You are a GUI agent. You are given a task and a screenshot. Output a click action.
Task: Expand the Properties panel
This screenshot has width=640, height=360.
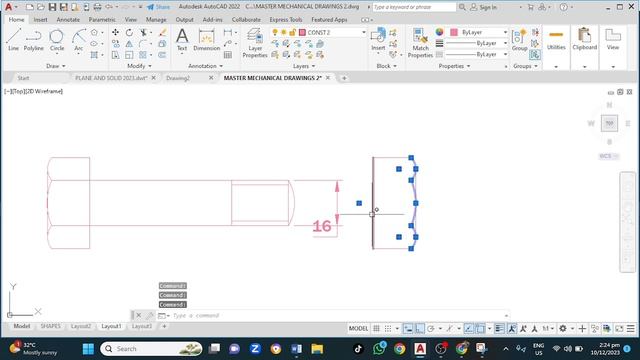tap(454, 66)
